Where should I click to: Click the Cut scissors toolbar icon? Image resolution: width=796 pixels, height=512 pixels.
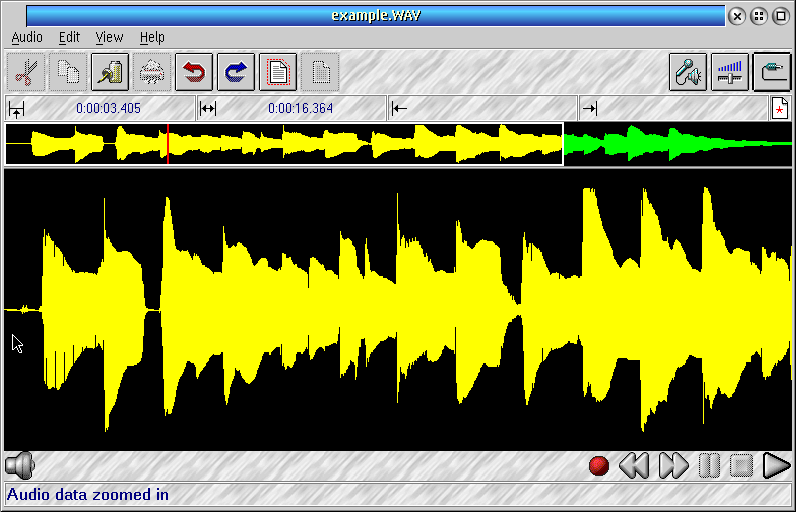pos(26,72)
